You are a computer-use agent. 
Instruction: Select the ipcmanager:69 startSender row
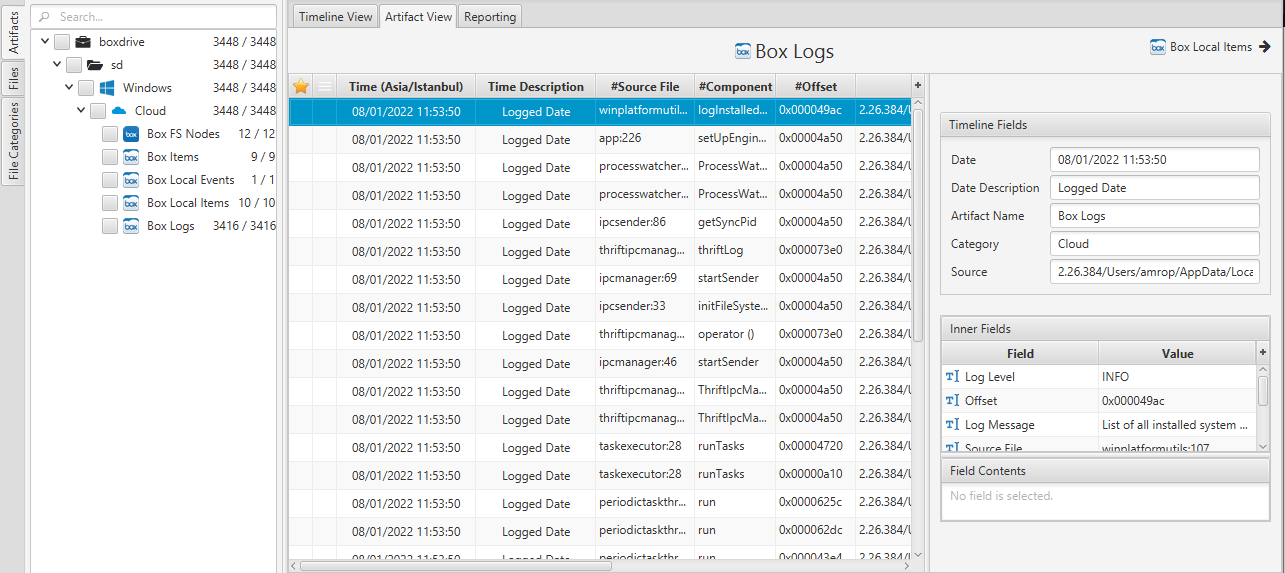tap(600, 279)
